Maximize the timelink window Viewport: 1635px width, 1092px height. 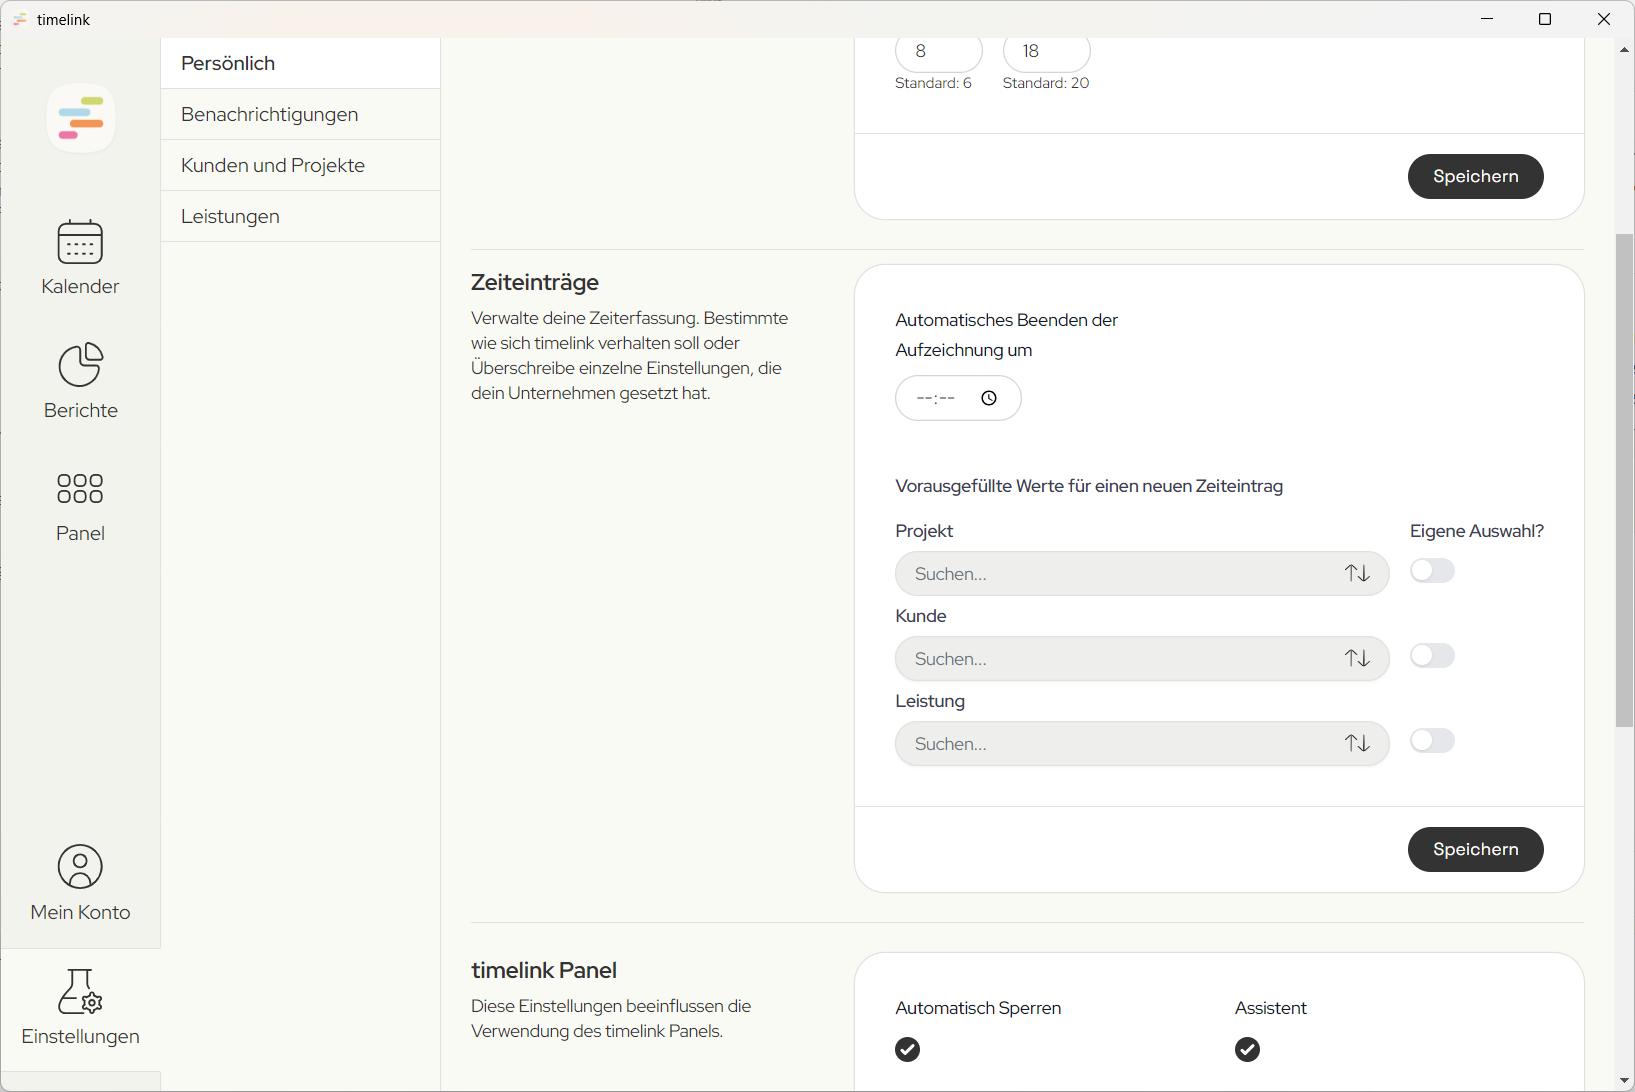pyautogui.click(x=1545, y=19)
